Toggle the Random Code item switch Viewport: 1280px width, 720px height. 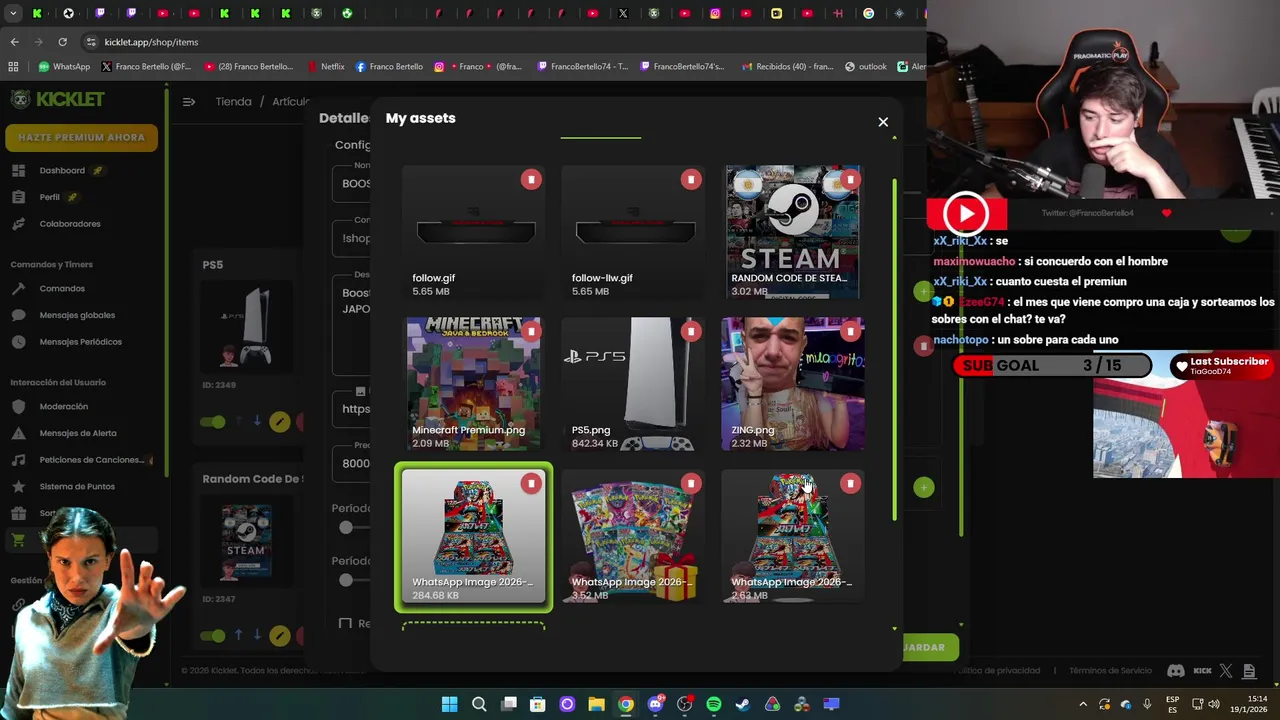213,635
